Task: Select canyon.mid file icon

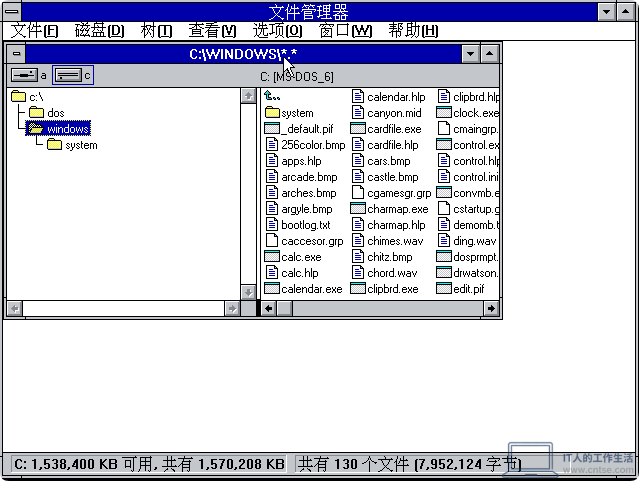Action: pos(358,113)
